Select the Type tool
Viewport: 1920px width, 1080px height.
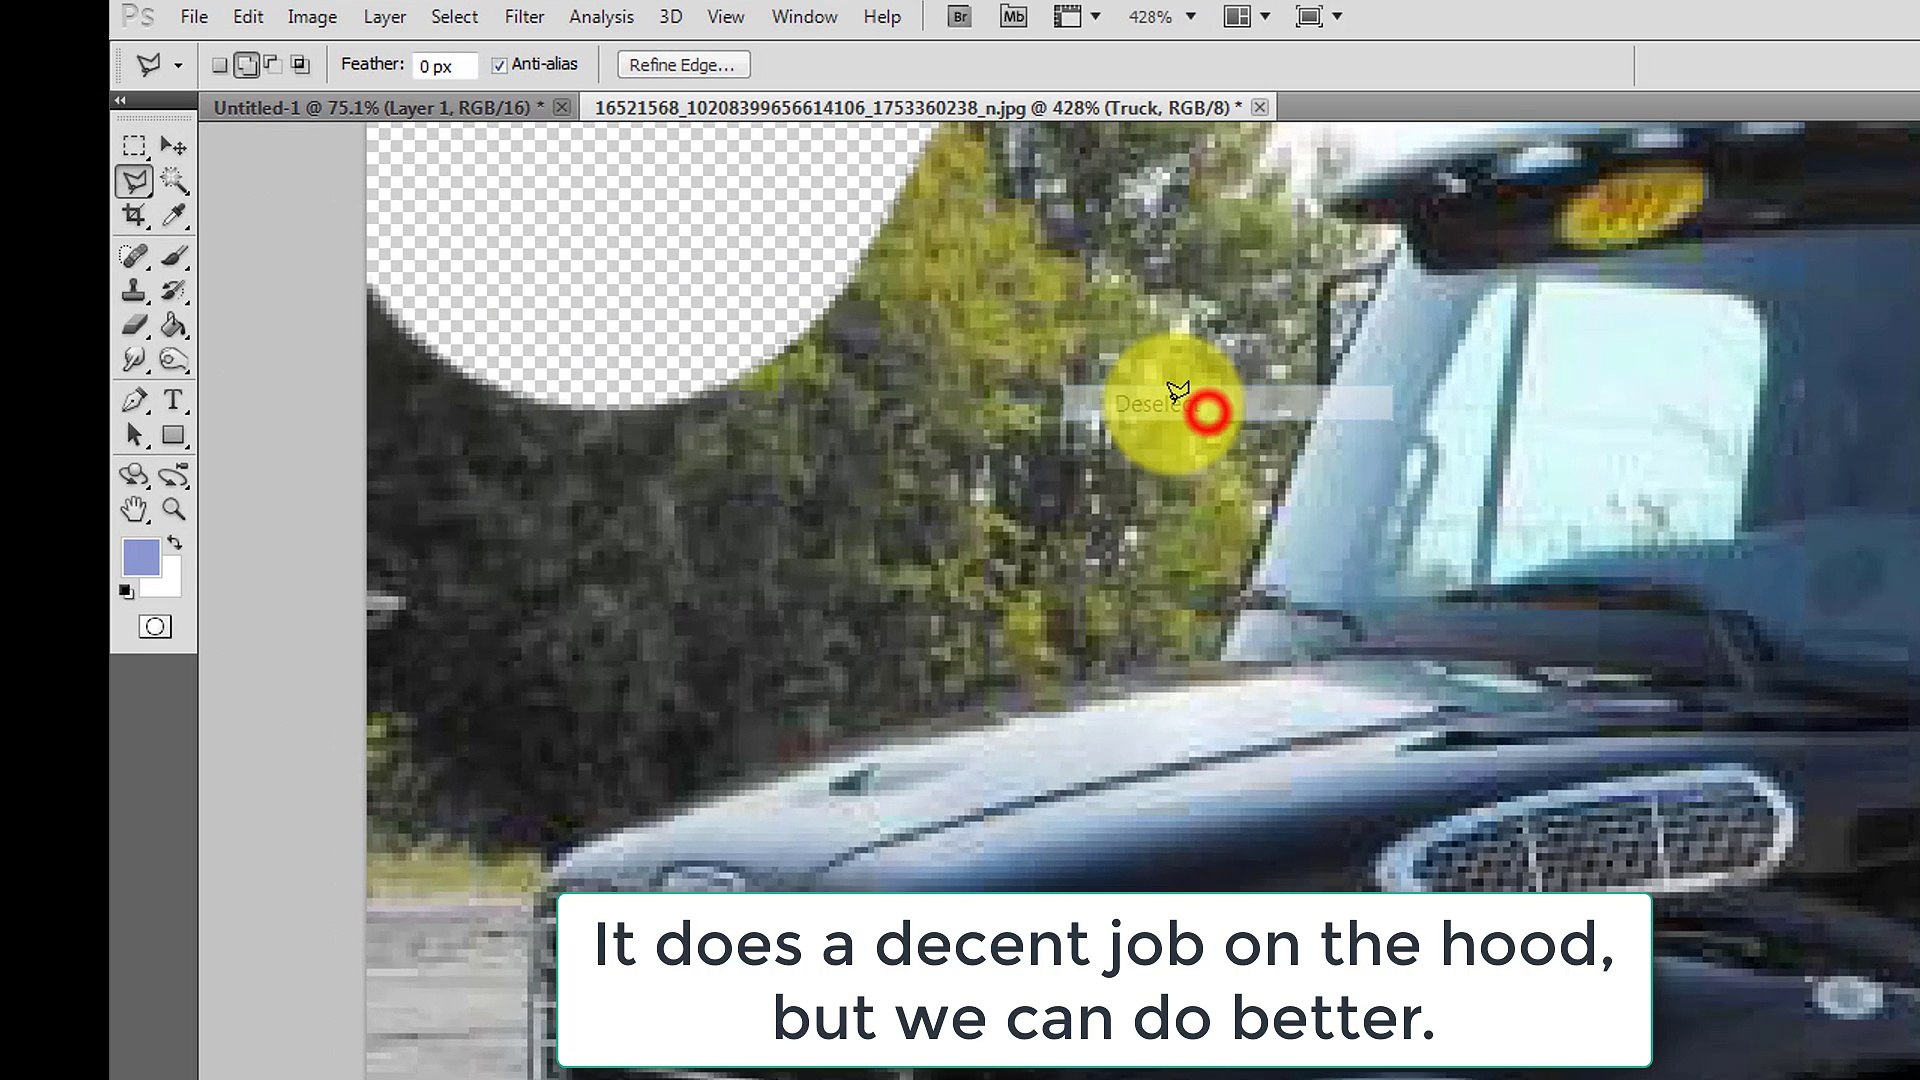point(174,400)
